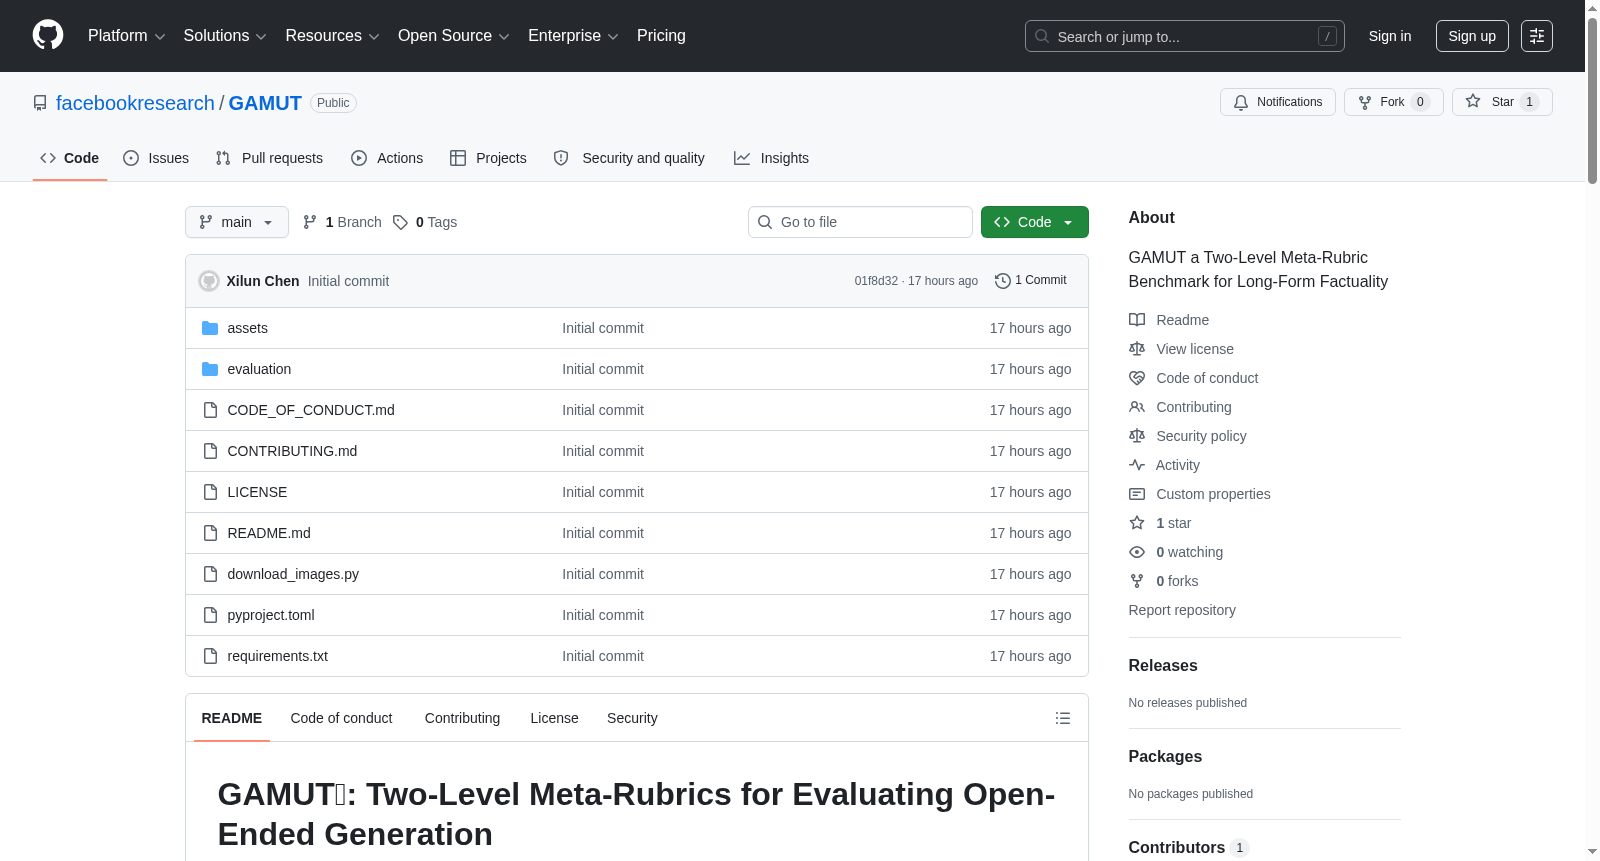Screen dimensions: 1600x861
Task: Open the Releases heading link
Action: pos(1163,665)
